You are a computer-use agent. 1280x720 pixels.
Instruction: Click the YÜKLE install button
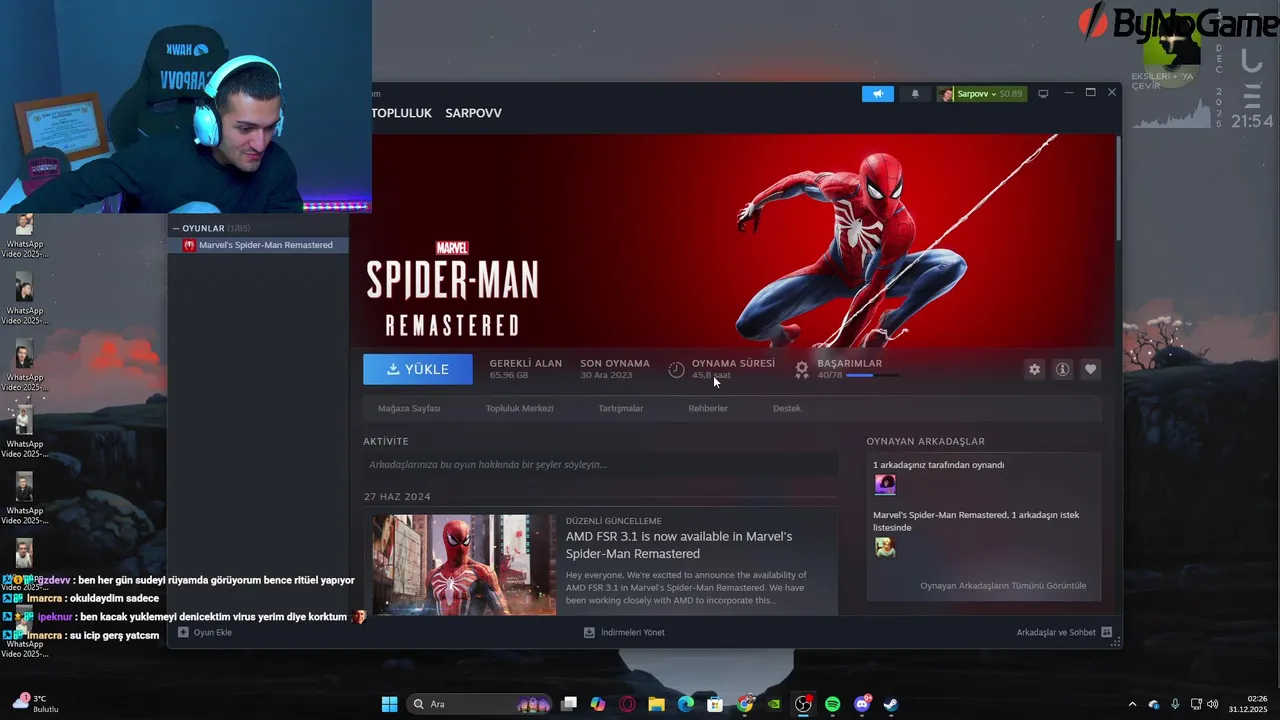coord(418,369)
